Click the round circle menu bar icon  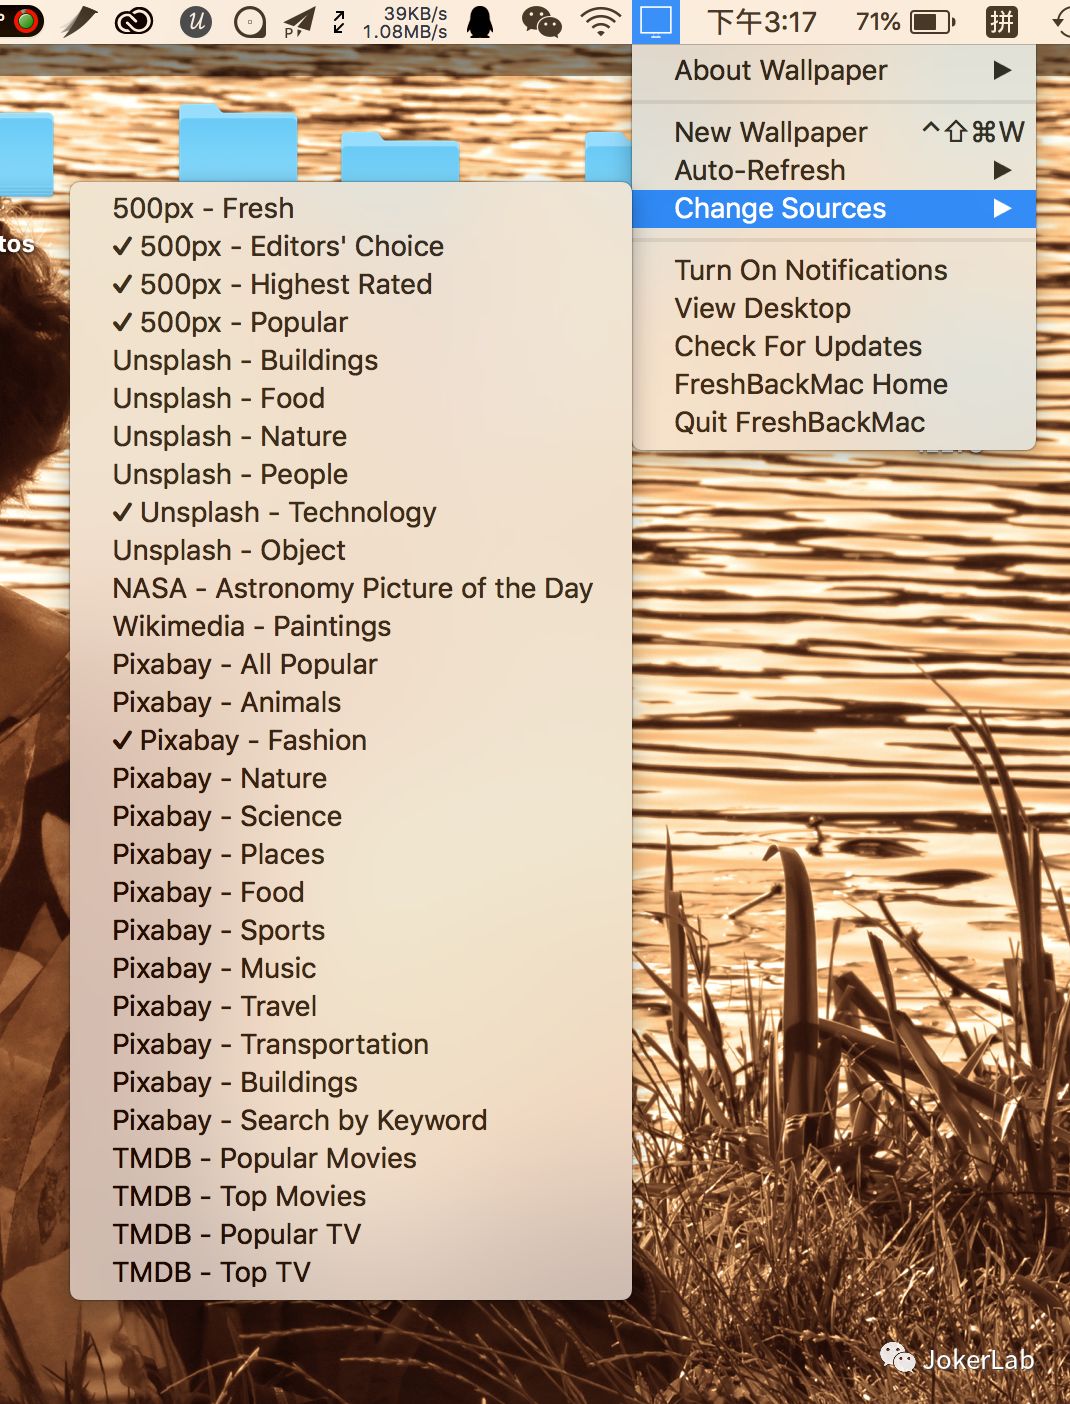(x=249, y=22)
